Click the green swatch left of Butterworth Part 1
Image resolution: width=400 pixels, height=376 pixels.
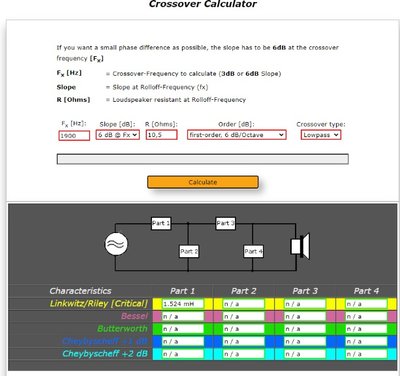pyautogui.click(x=157, y=329)
